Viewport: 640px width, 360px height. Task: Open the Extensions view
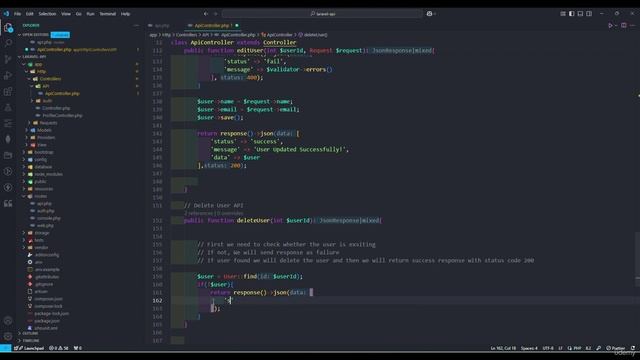pyautogui.click(x=8, y=91)
